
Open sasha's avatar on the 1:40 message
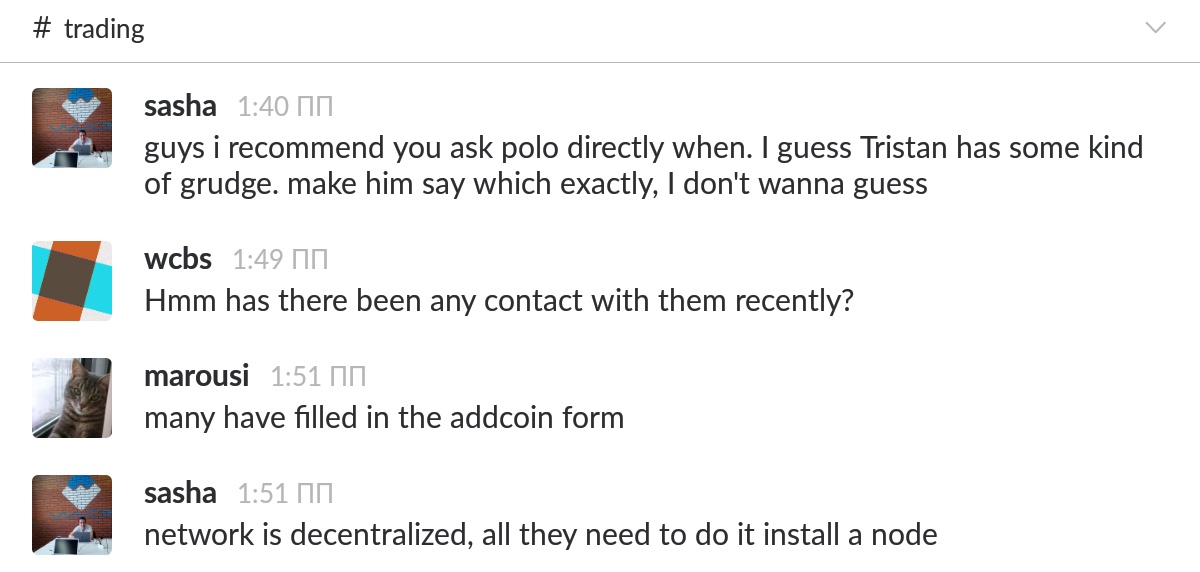(x=72, y=127)
